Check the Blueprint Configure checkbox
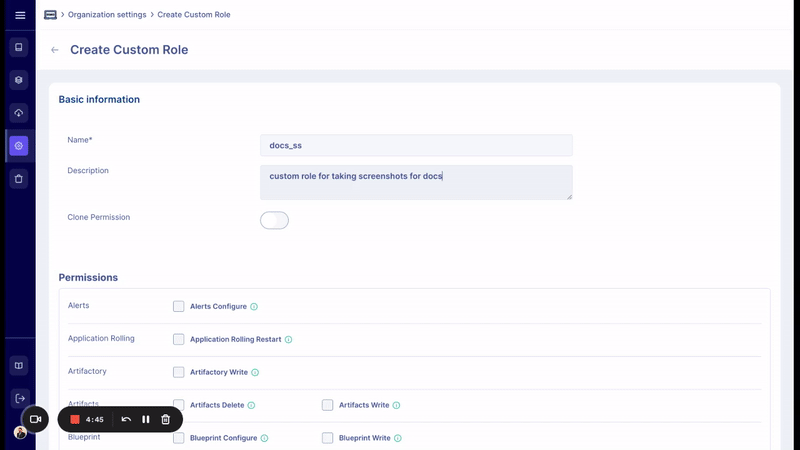The width and height of the screenshot is (800, 450). [x=179, y=438]
